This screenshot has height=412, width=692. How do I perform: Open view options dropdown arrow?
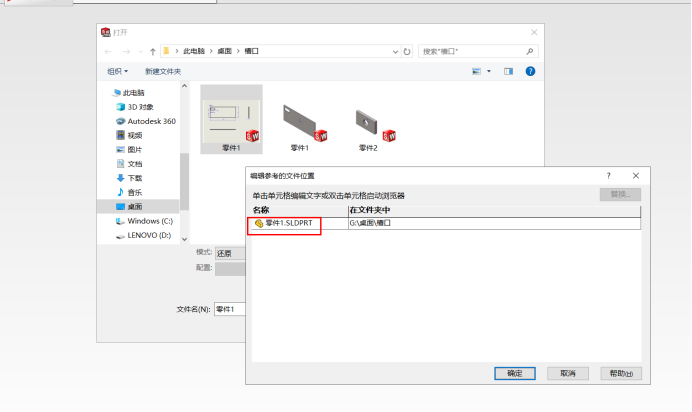489,71
